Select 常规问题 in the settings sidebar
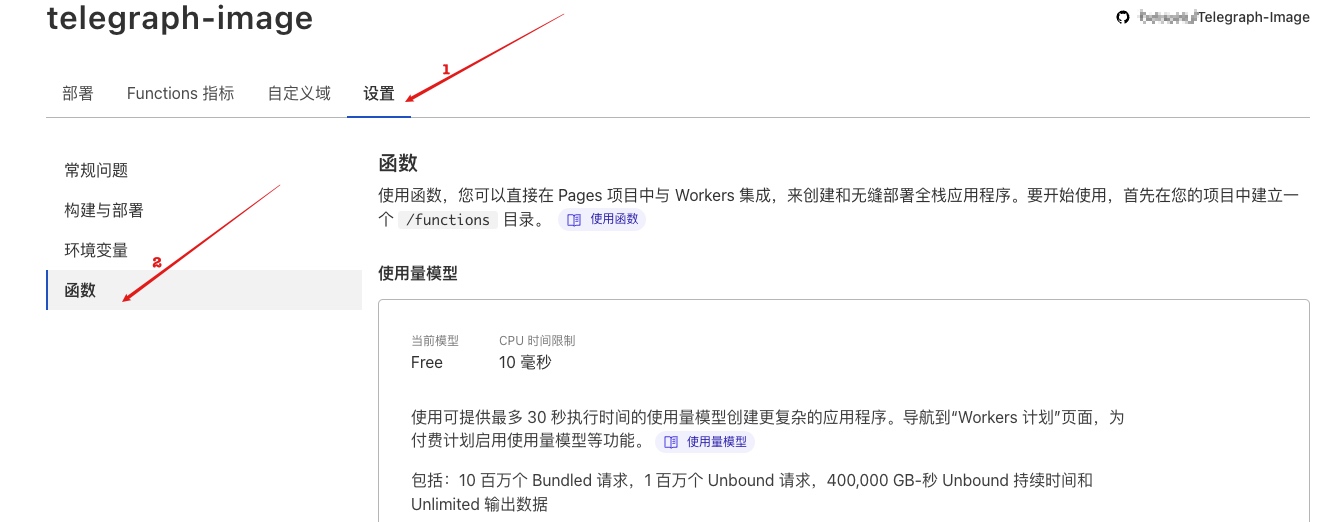 click(x=96, y=171)
